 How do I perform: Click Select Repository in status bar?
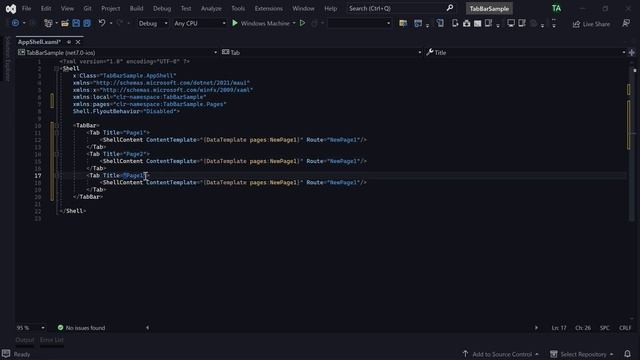click(582, 354)
